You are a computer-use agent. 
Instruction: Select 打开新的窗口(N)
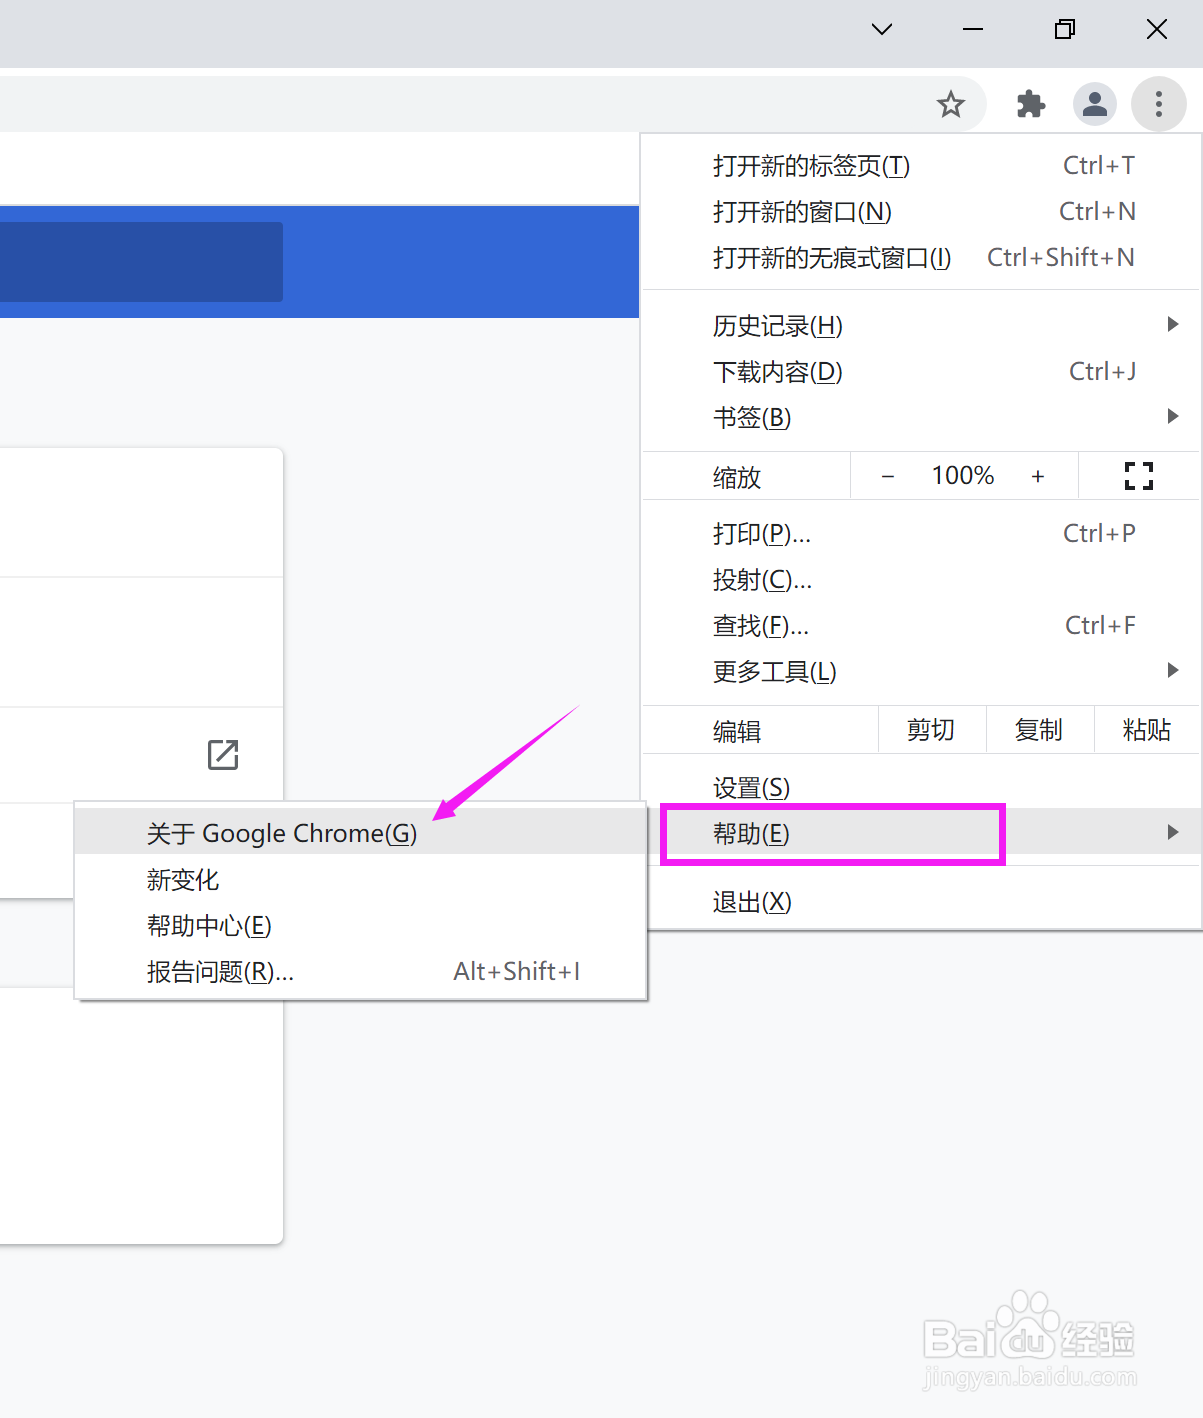921,212
